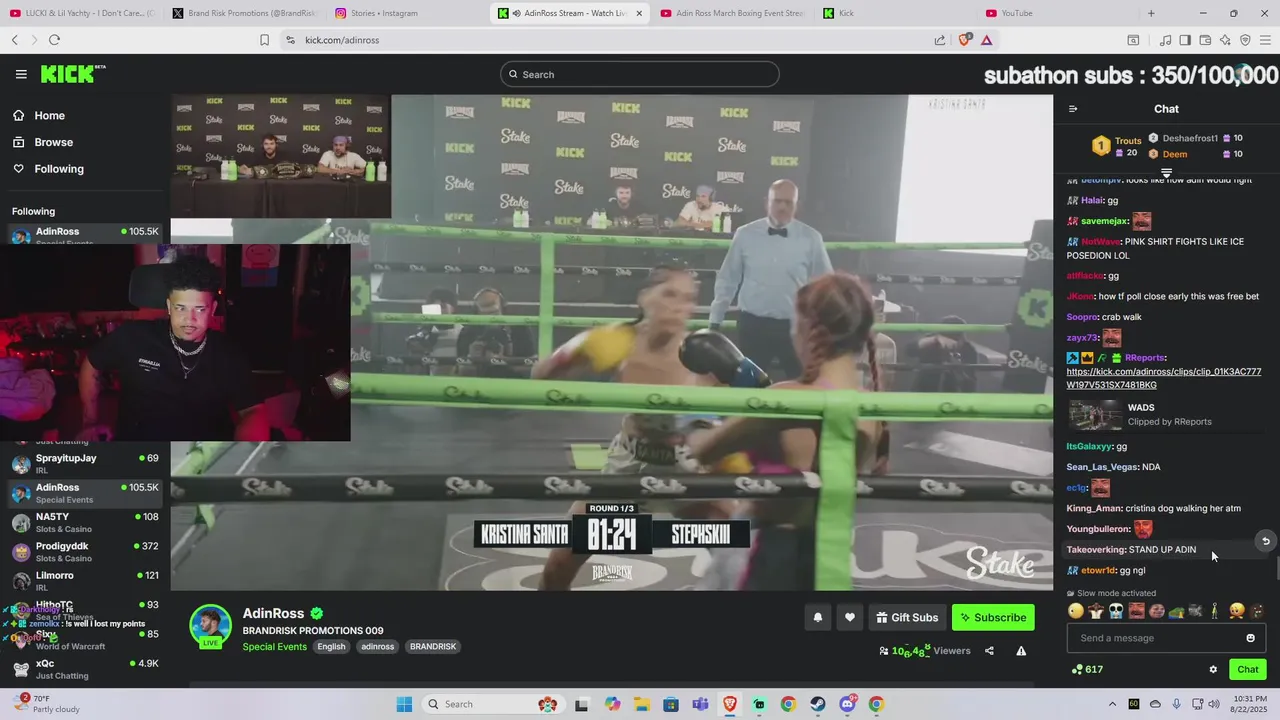The image size is (1280, 720).
Task: Select the frog quick emote
Action: [1176, 611]
